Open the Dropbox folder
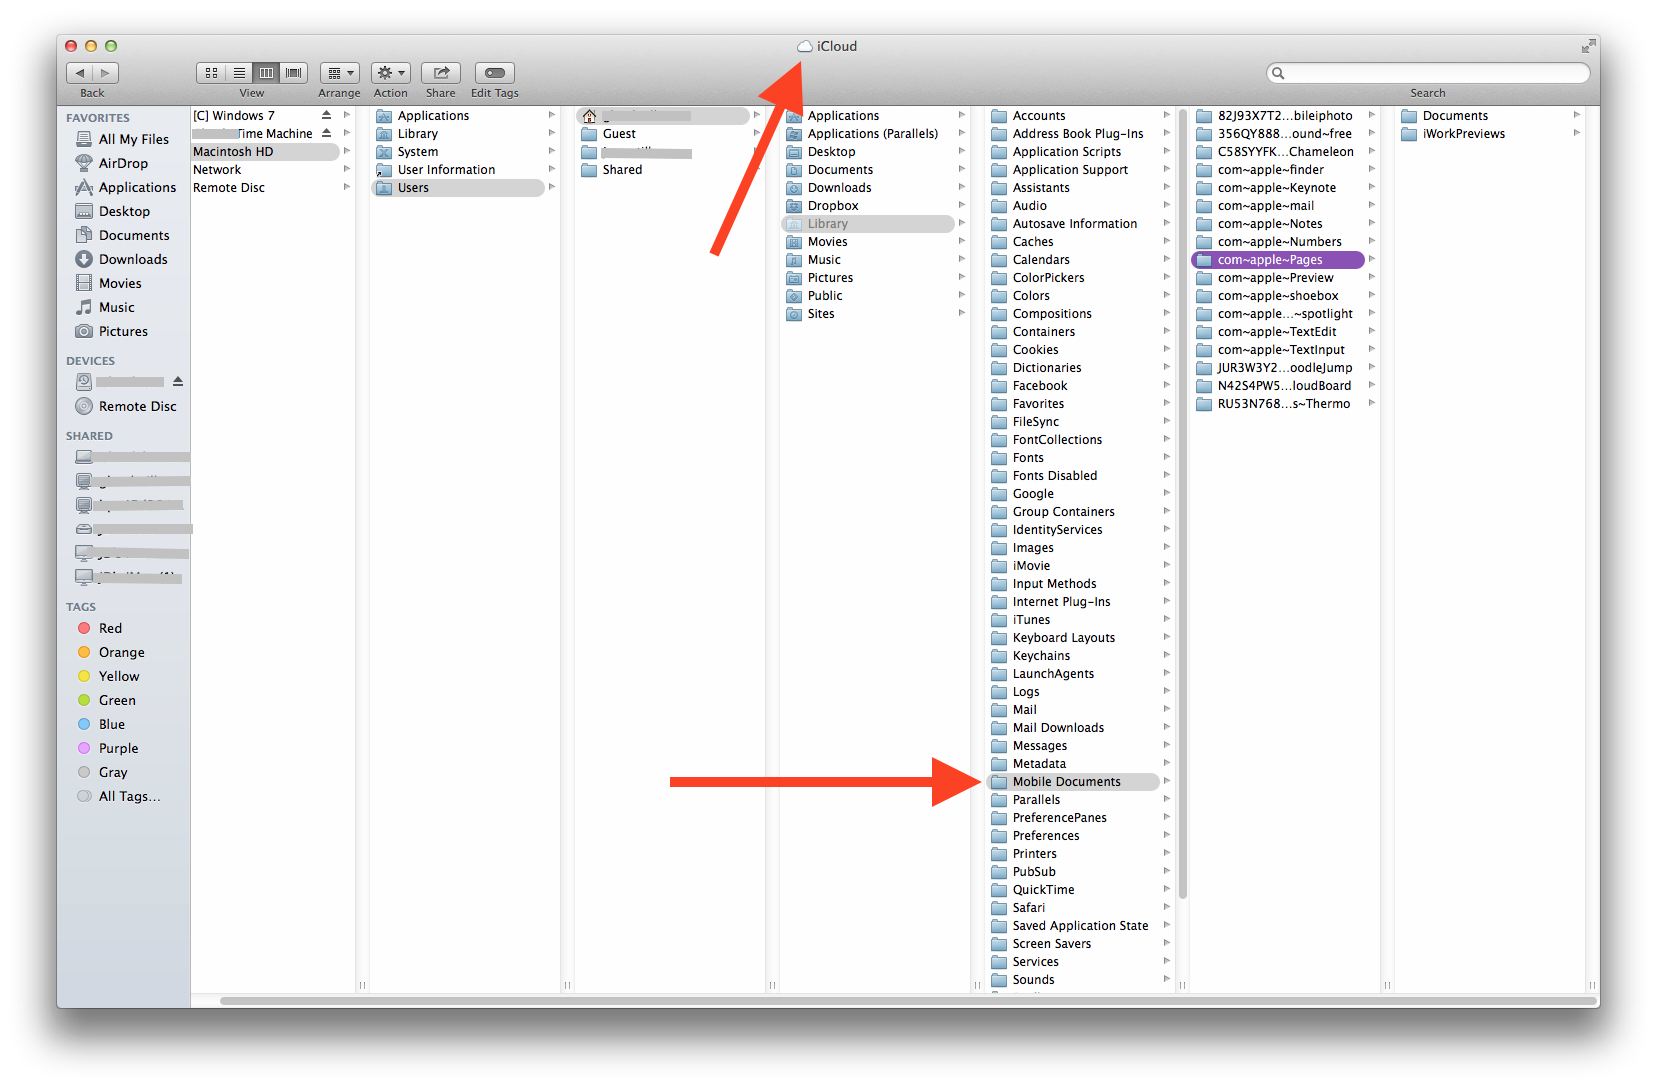 833,206
